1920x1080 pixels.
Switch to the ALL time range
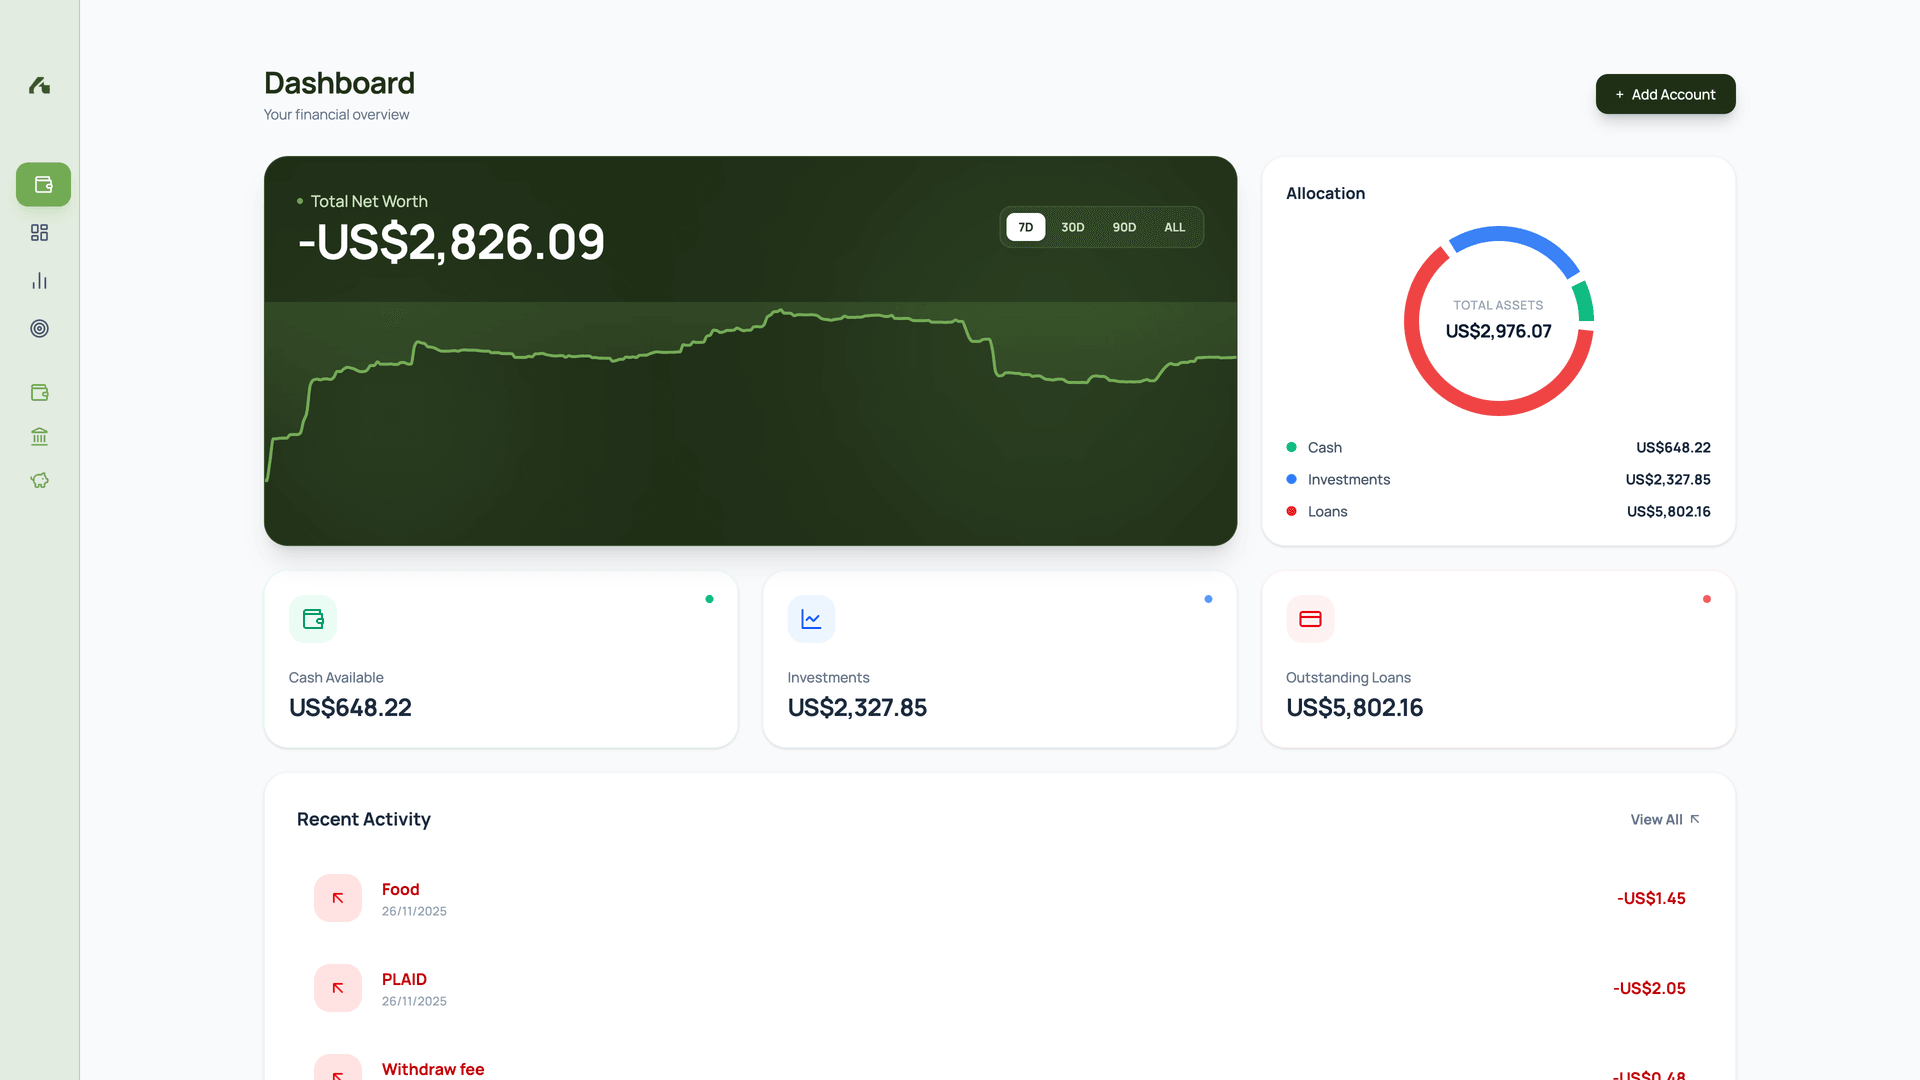1174,227
